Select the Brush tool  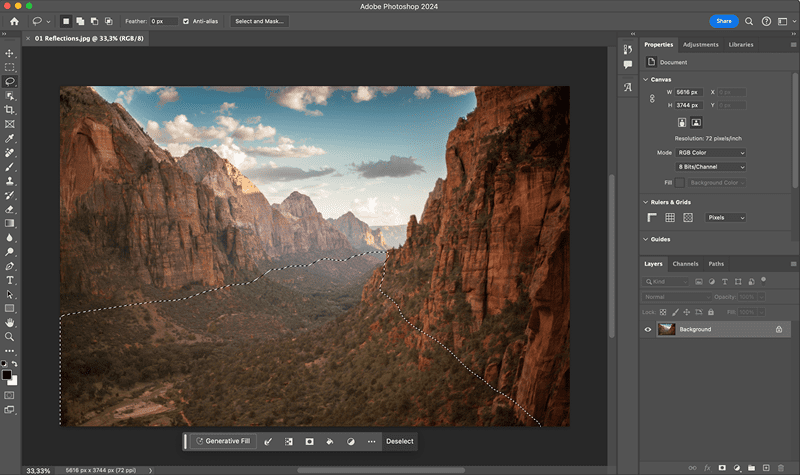click(10, 167)
